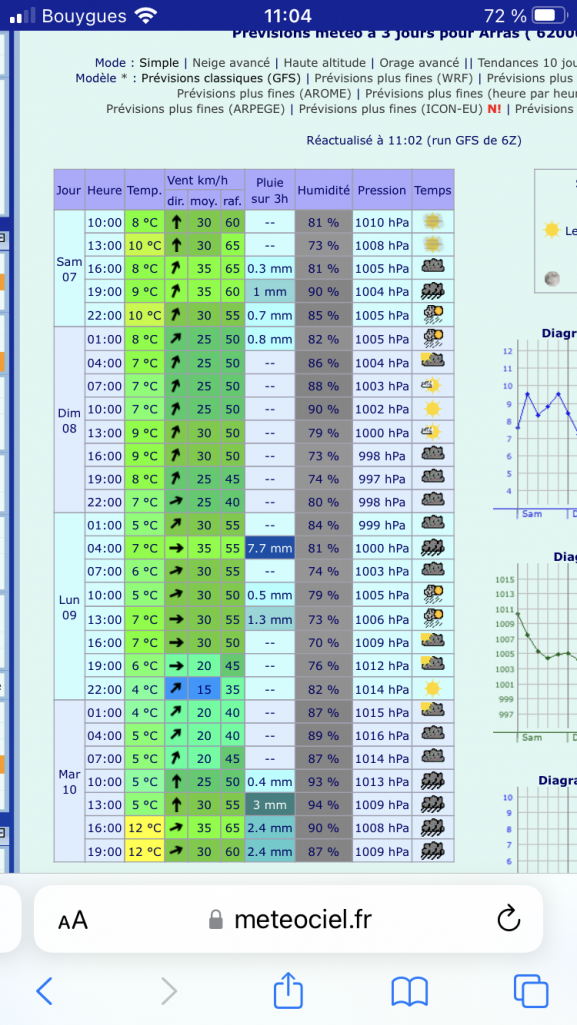Click the moon icon in legend box
This screenshot has width=577, height=1025.
coord(552,278)
